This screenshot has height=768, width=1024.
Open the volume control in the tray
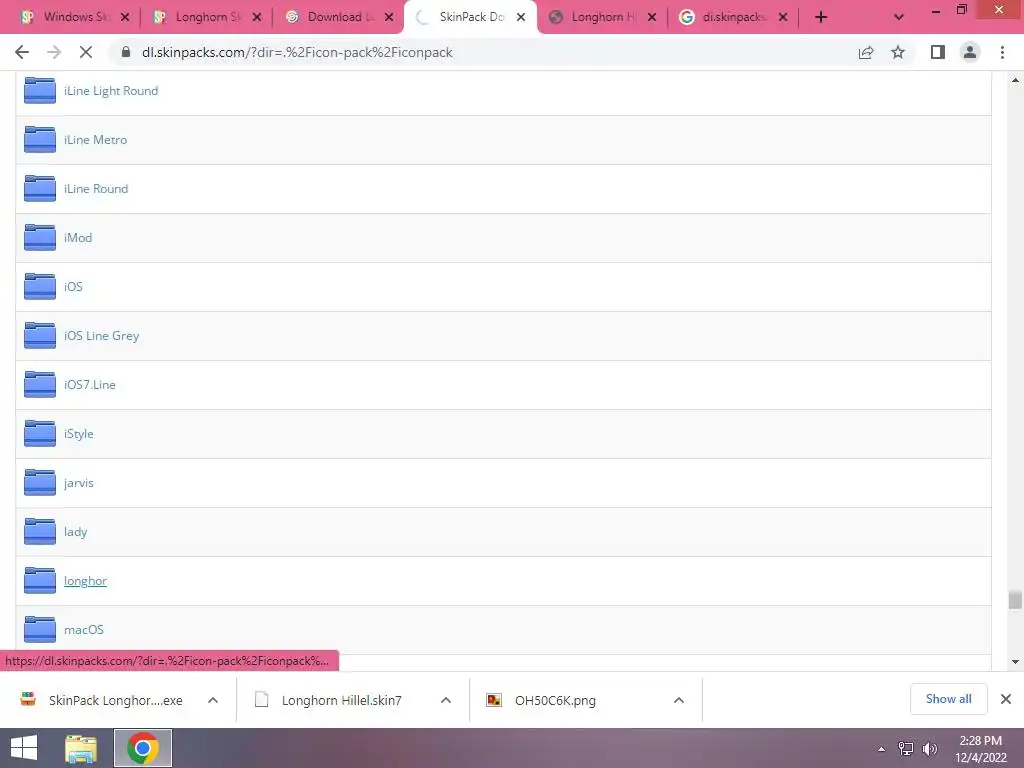coord(929,749)
